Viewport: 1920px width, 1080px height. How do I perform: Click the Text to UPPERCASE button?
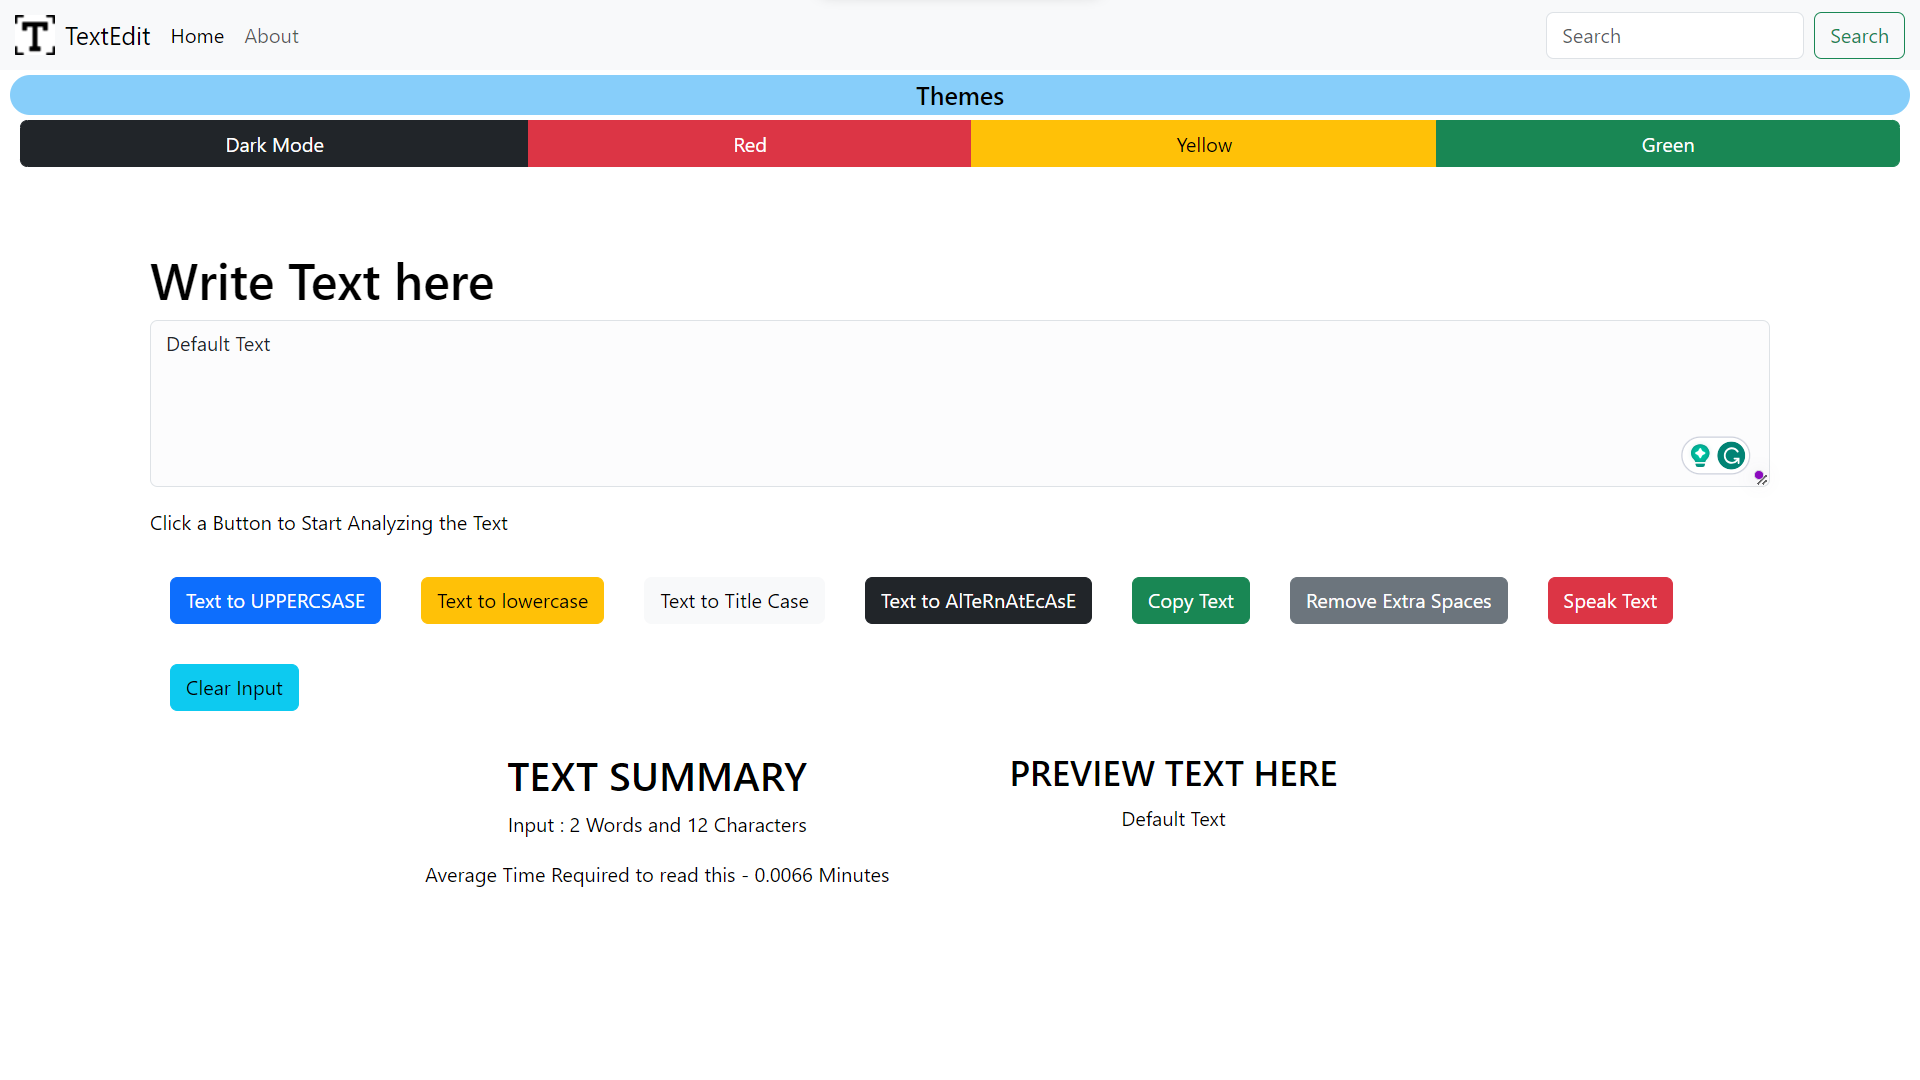(x=274, y=600)
